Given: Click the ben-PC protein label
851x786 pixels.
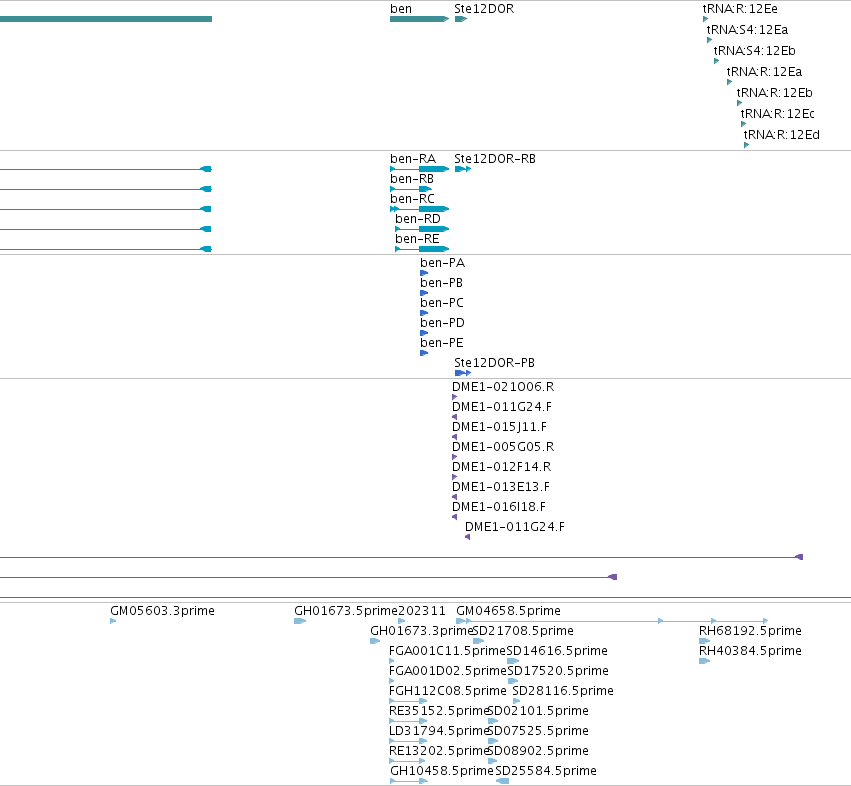Looking at the screenshot, I should (x=442, y=303).
